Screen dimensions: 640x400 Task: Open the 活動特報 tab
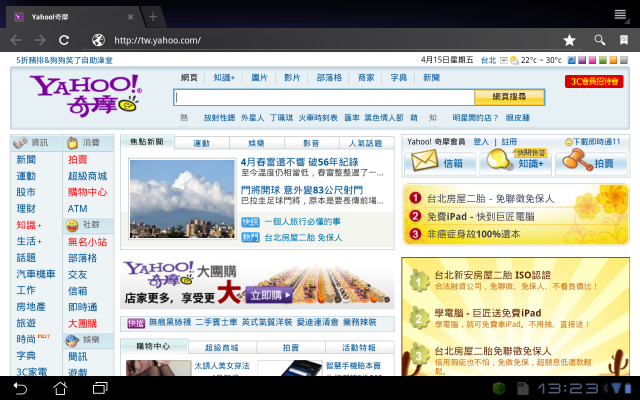click(x=359, y=348)
